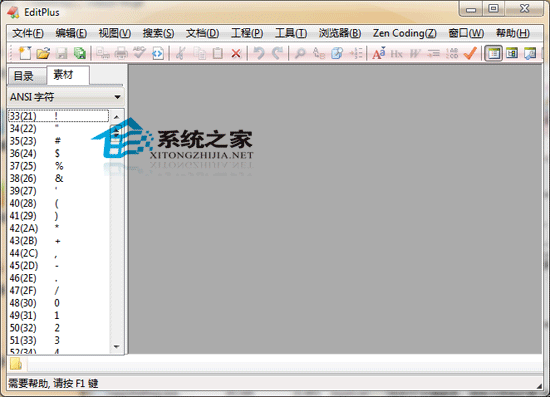
Task: Click the Replace icon
Action: (318, 53)
